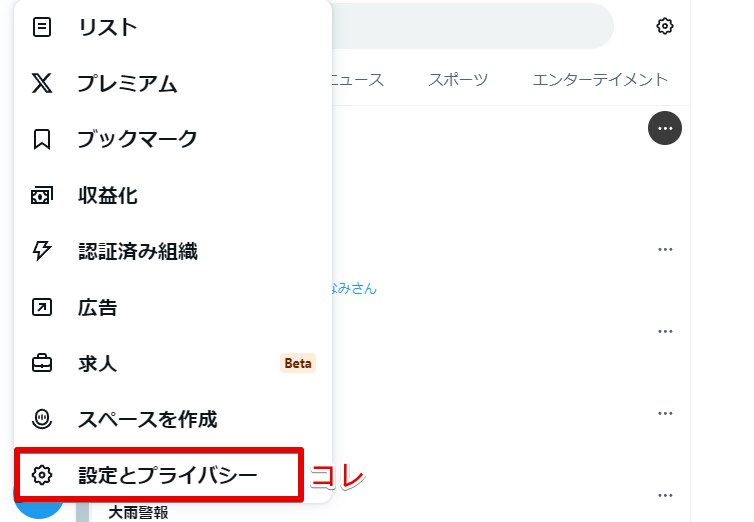The image size is (754, 522).
Task: Click the ブックマーク bookmark icon
Action: click(42, 139)
